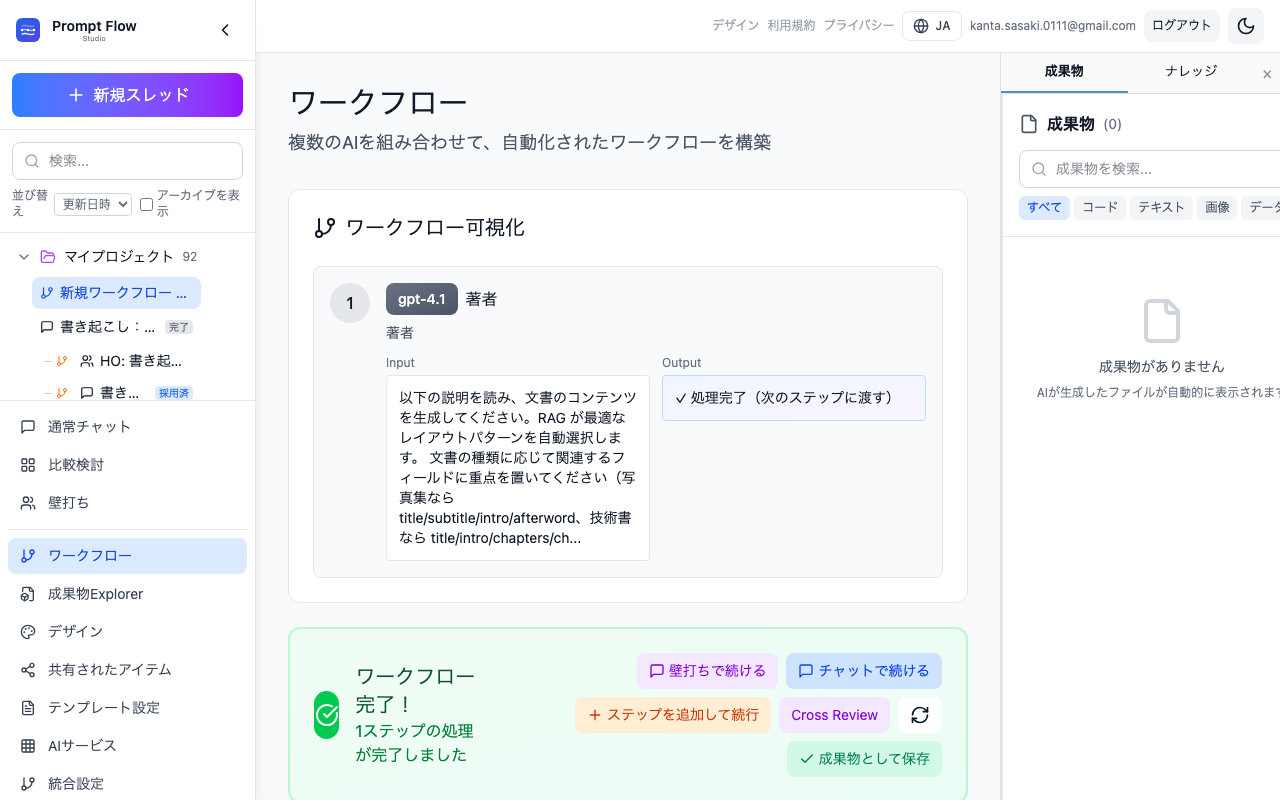The image size is (1280, 800).
Task: Click the 新規スレッド button
Action: point(127,95)
